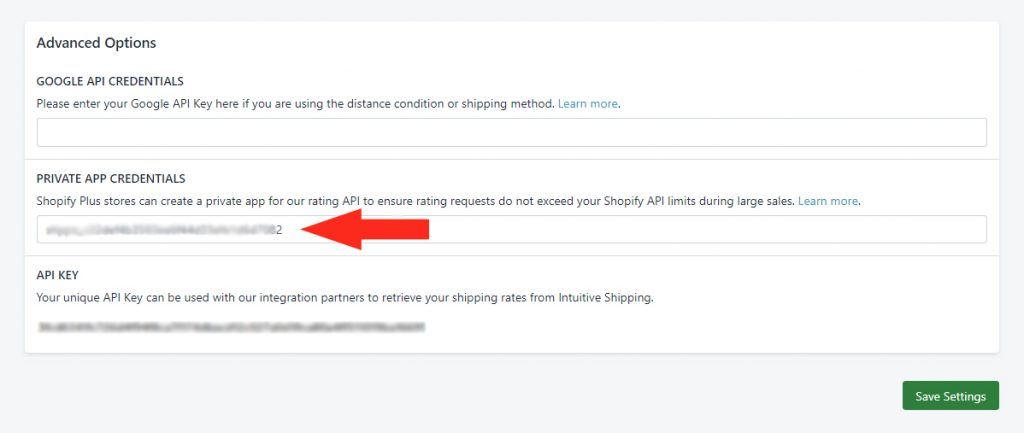Image resolution: width=1024 pixels, height=433 pixels.
Task: Click the PRIVATE APP CREDENTIALS section label
Action: [x=111, y=178]
